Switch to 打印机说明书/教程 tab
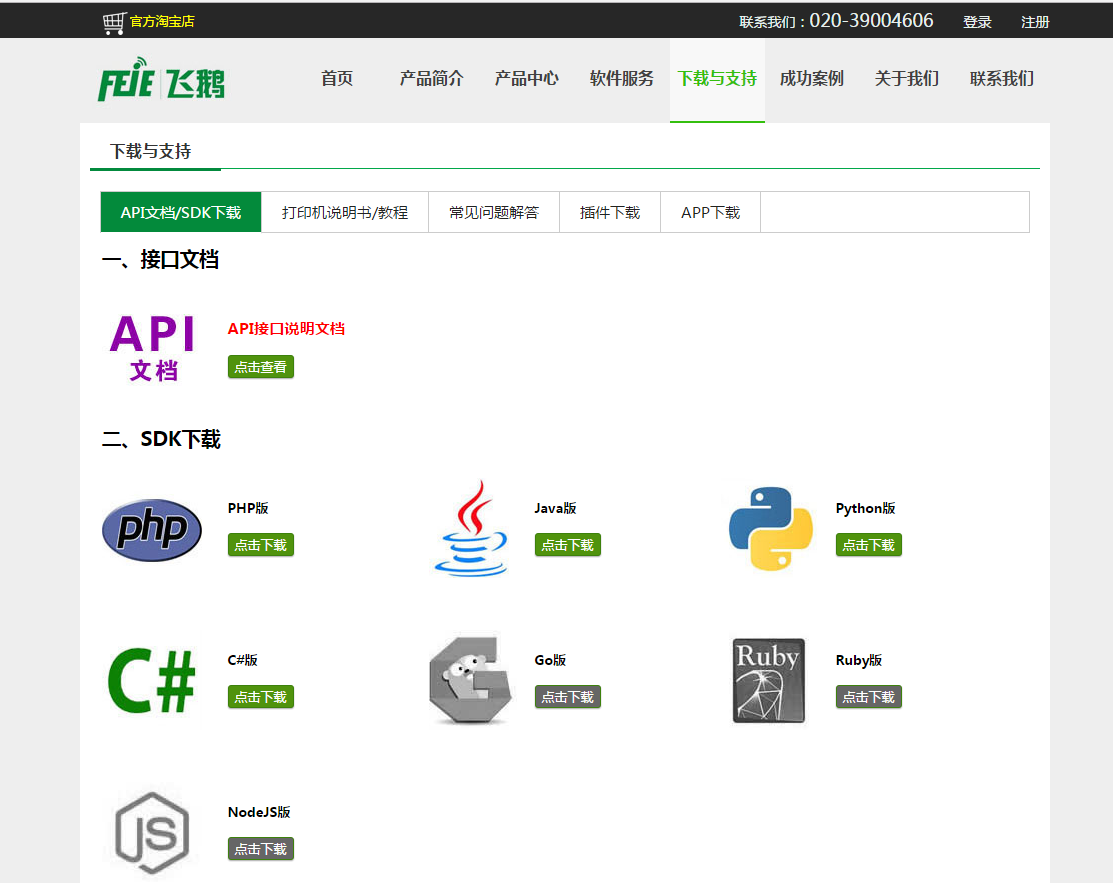 (345, 212)
